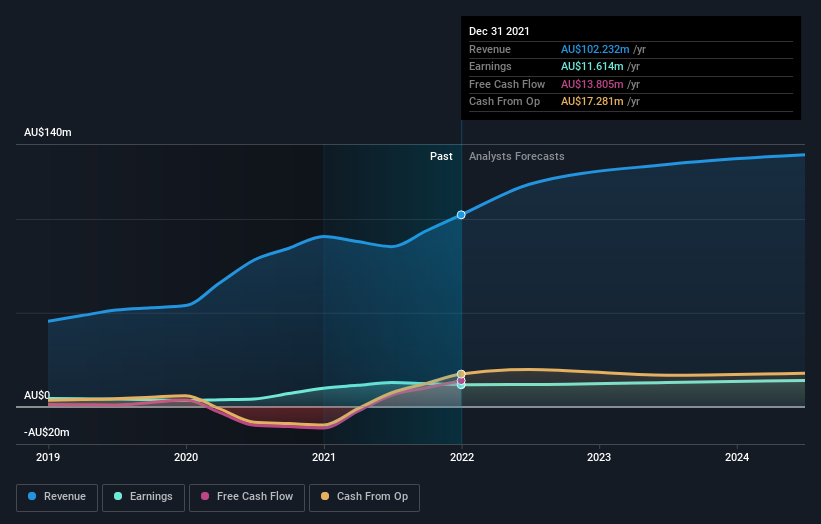Click the 2024 x-axis label
This screenshot has width=821, height=524.
pyautogui.click(x=737, y=457)
